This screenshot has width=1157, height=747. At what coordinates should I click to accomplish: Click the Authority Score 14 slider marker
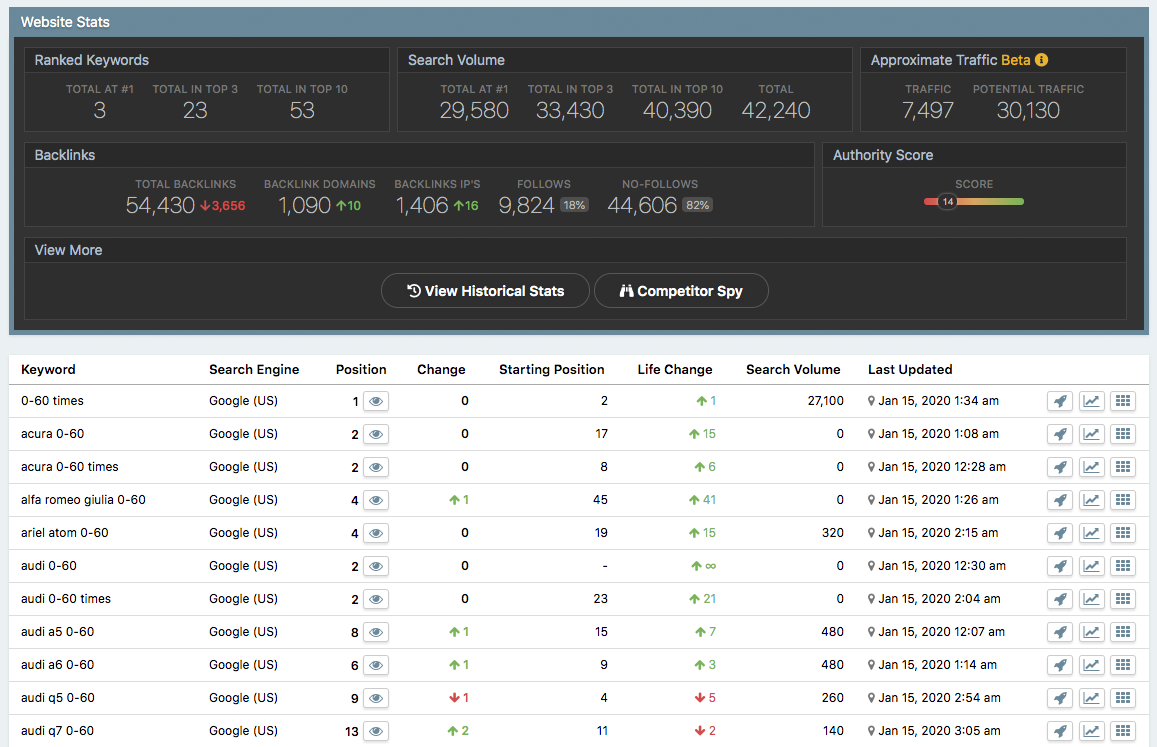point(947,202)
